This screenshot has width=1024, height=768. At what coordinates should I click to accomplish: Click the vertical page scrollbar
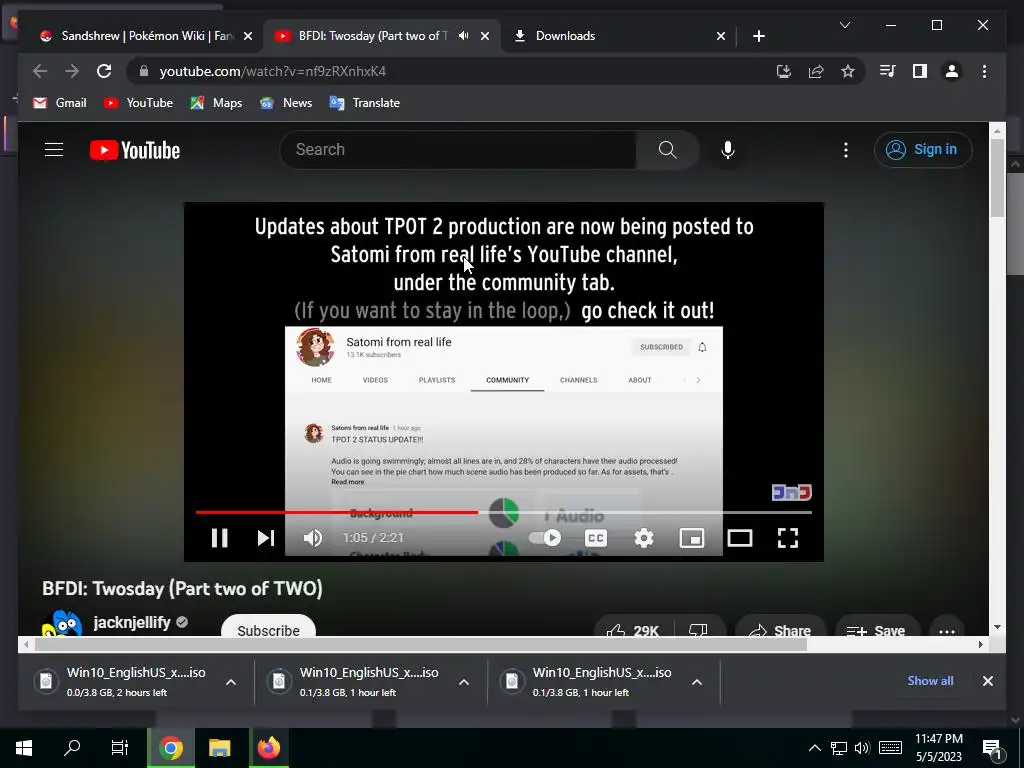point(997,178)
